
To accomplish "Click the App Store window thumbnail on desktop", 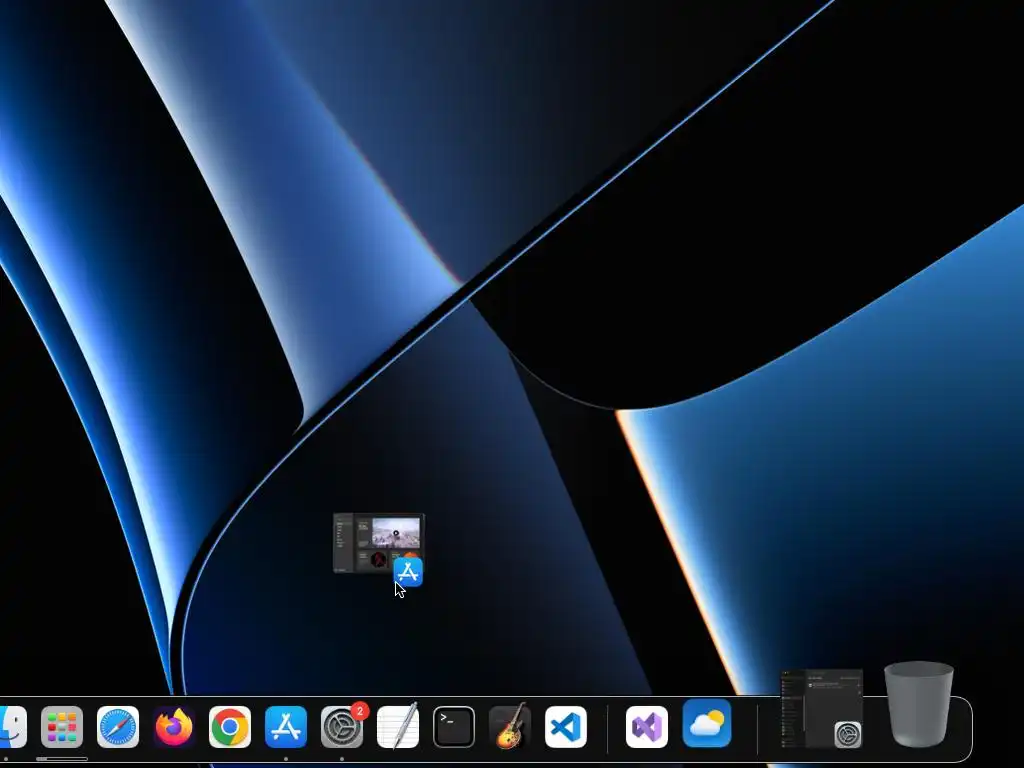I will [379, 543].
